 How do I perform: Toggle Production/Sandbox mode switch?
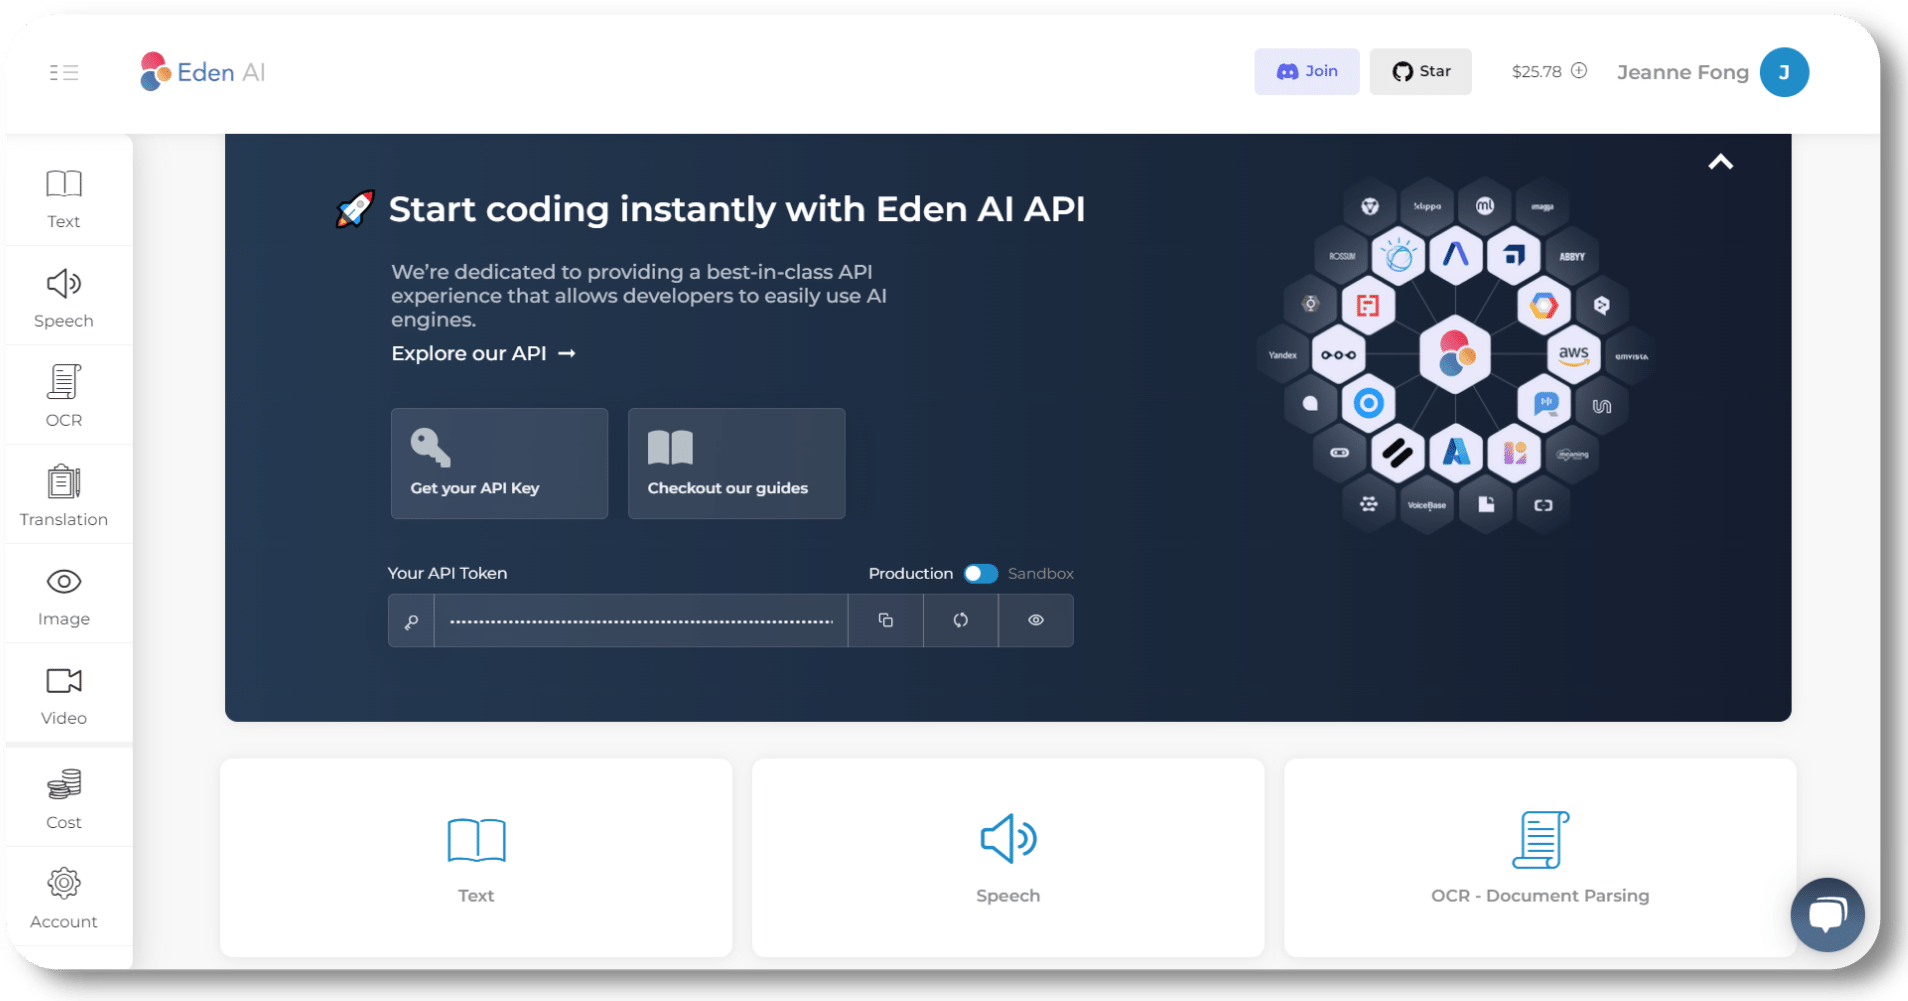click(x=980, y=573)
